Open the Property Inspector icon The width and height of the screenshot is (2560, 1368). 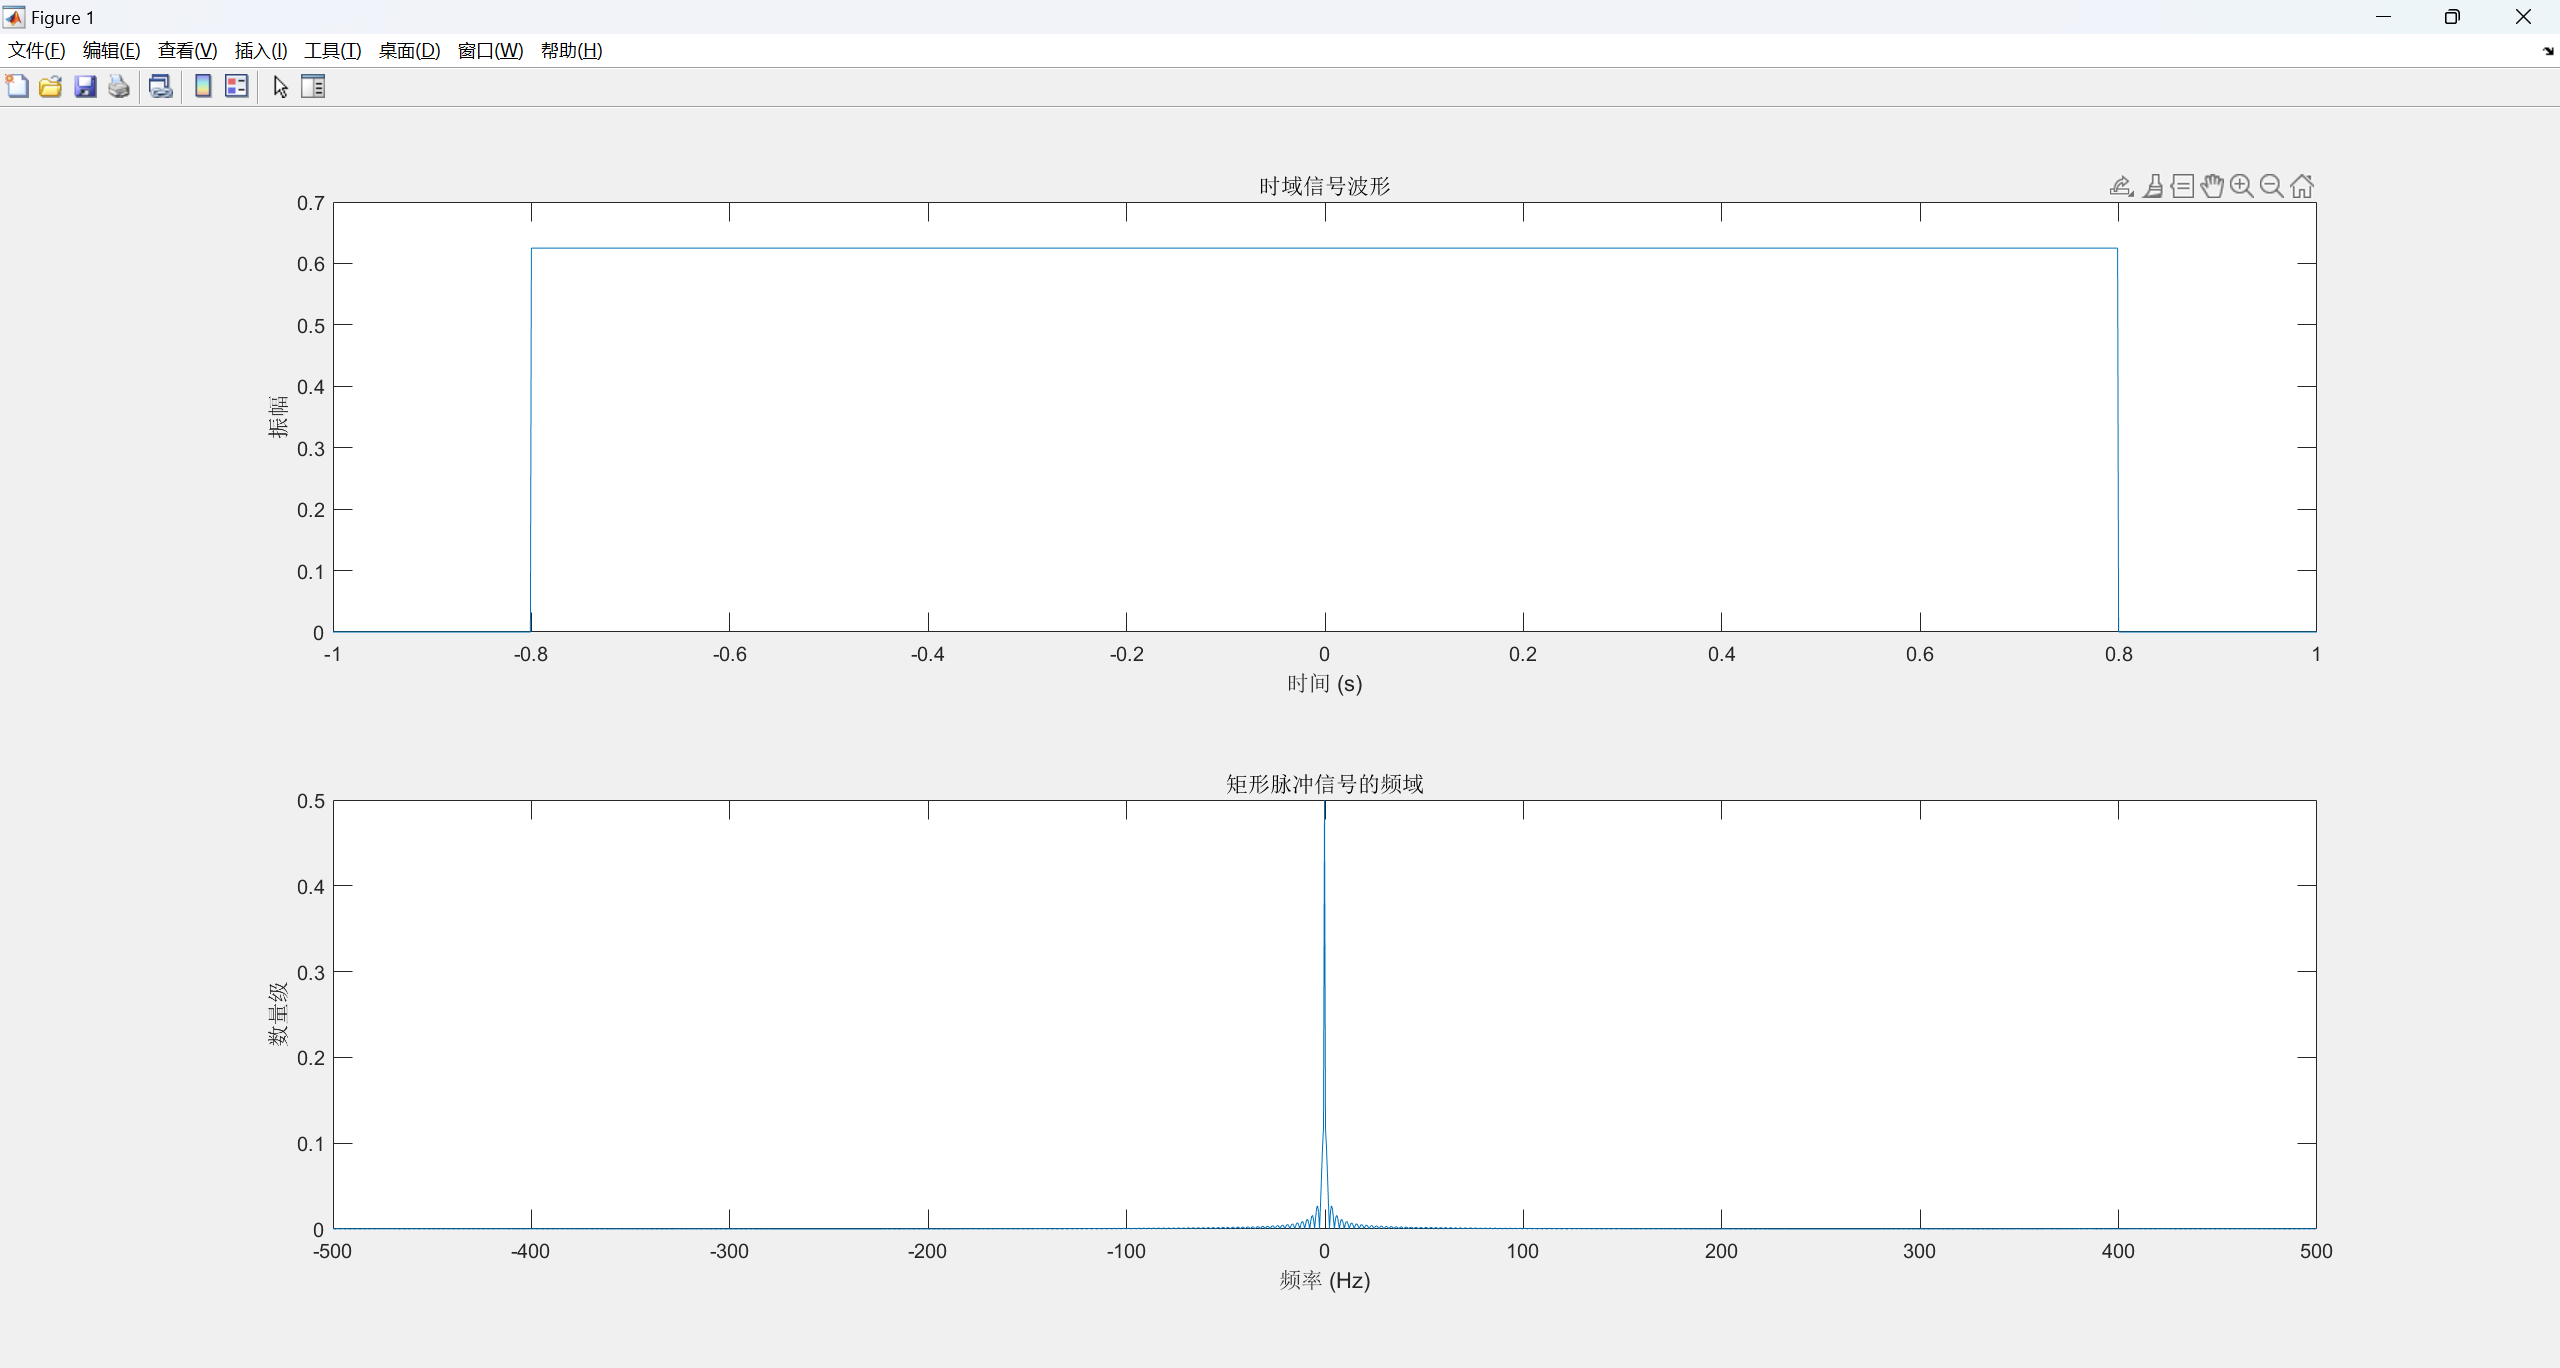(313, 87)
